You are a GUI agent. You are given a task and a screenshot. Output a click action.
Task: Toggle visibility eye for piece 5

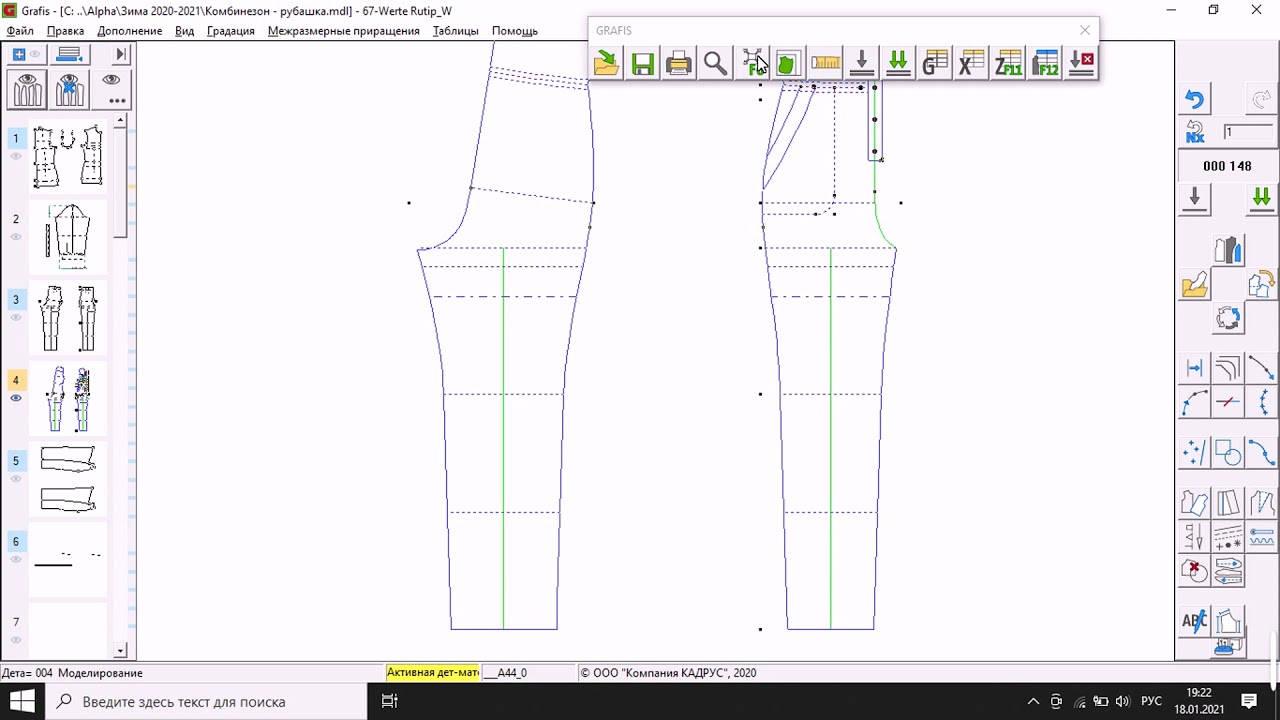click(16, 479)
